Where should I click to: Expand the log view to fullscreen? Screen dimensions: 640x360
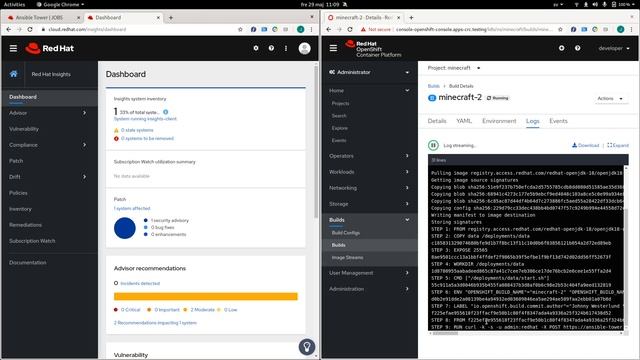click(x=618, y=145)
